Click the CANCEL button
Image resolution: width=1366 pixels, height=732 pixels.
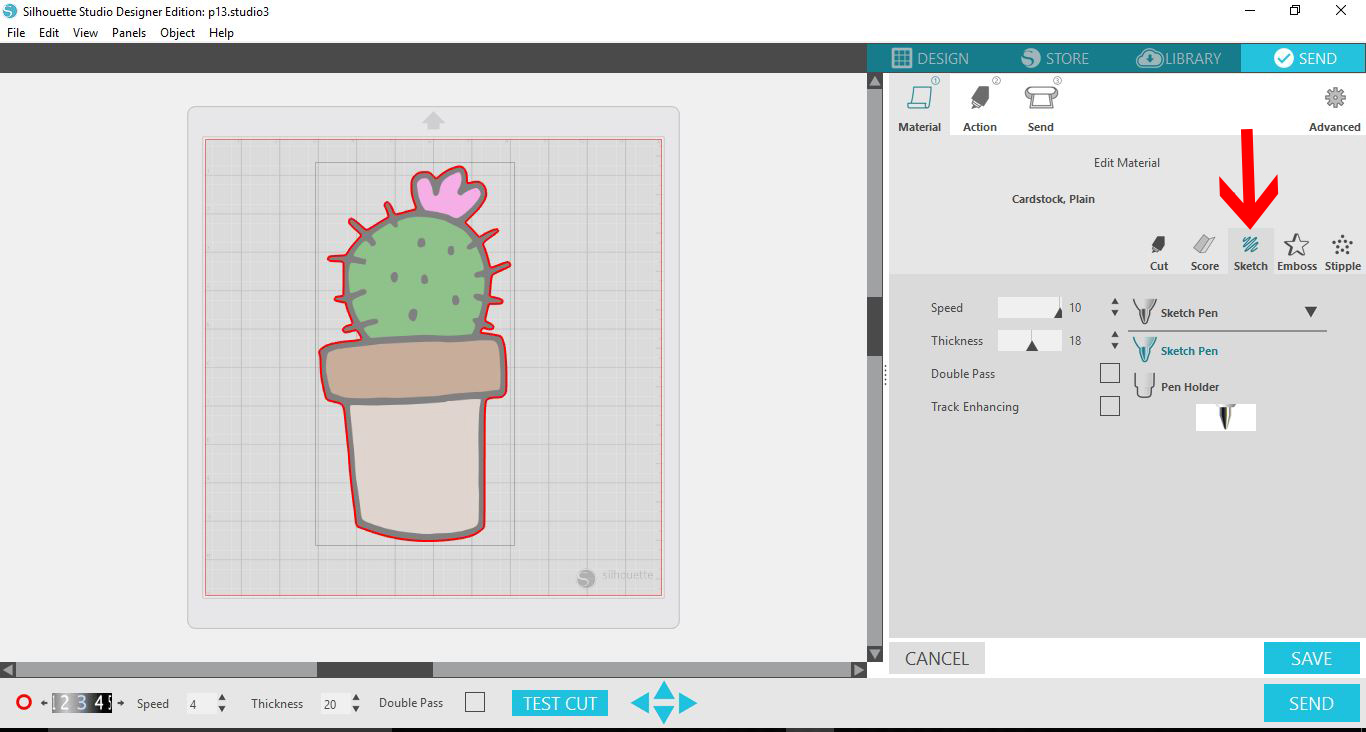(x=937, y=658)
